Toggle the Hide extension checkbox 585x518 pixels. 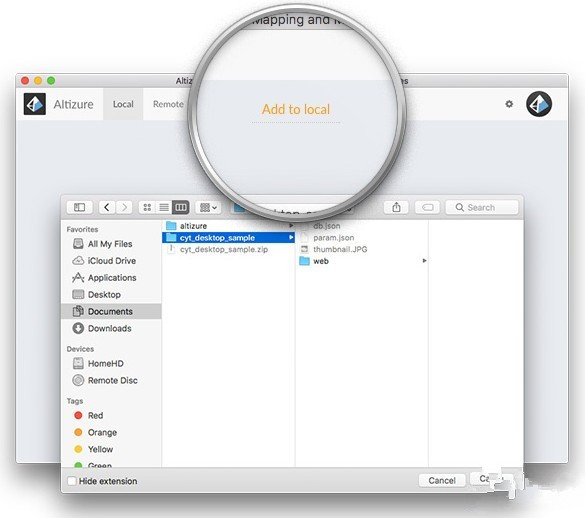tap(72, 481)
